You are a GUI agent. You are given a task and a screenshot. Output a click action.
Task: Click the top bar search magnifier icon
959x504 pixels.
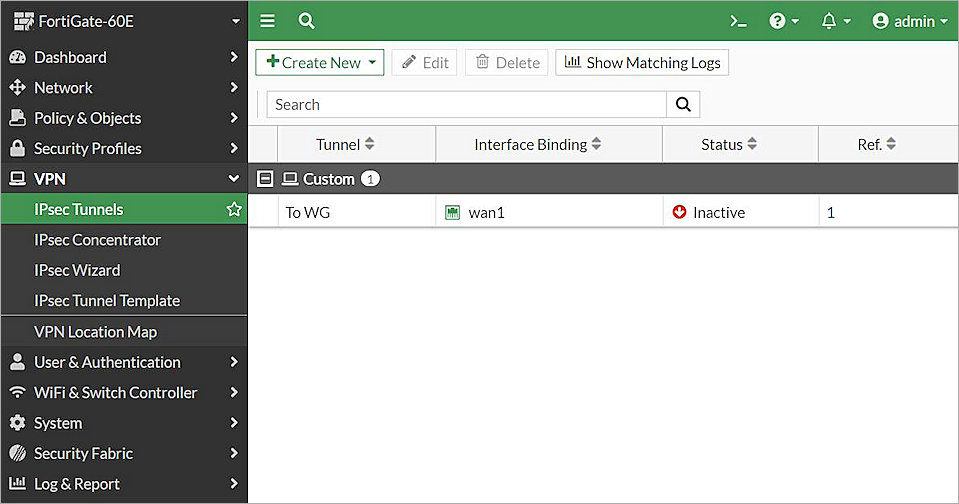[306, 21]
